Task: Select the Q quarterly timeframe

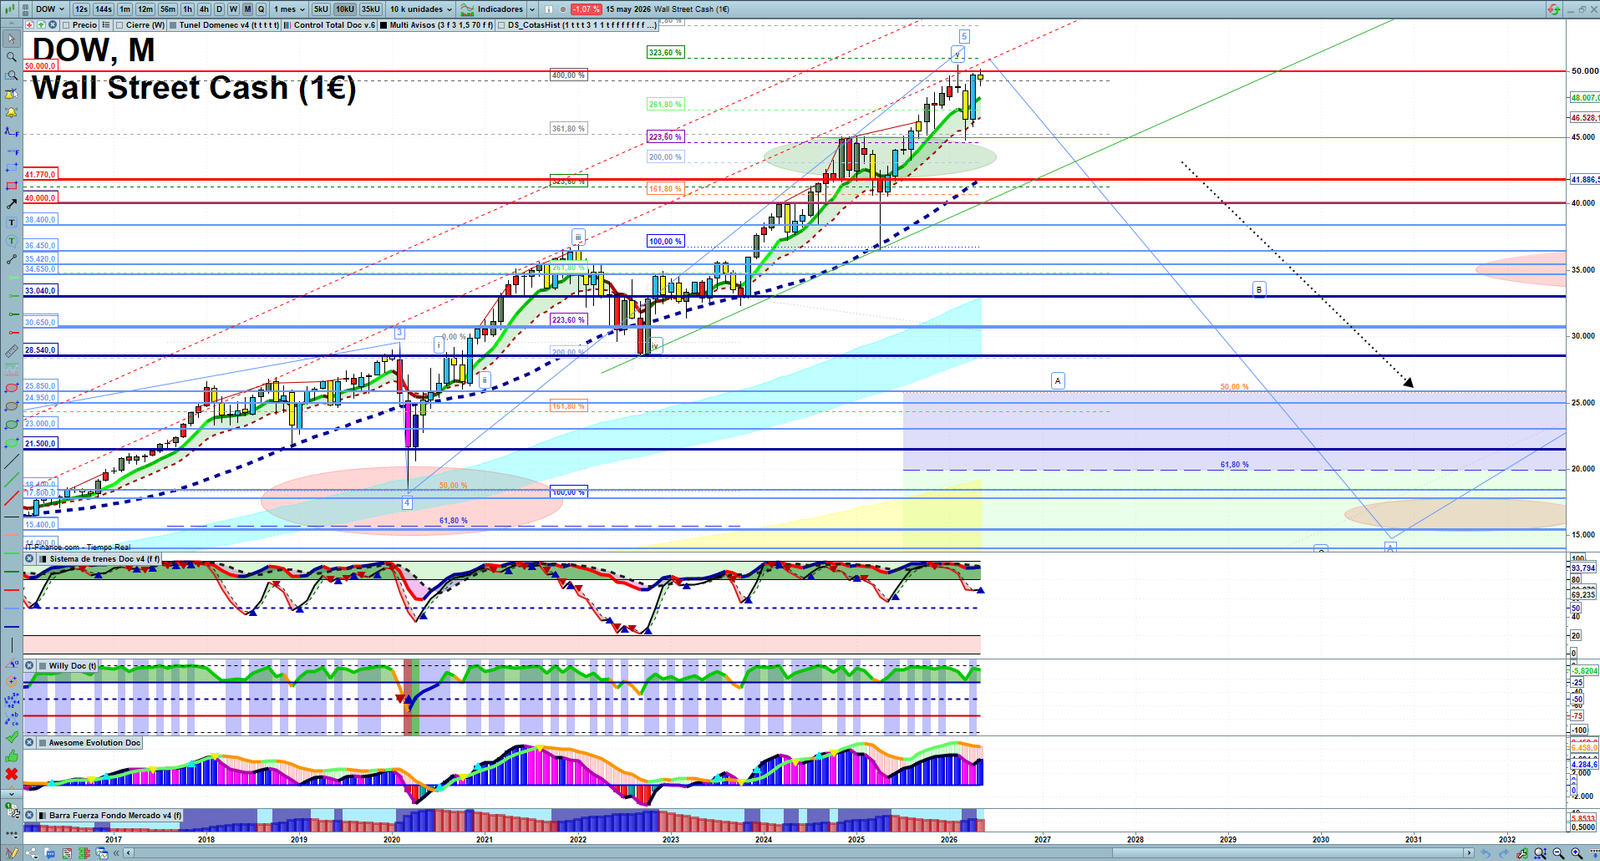Action: 261,9
